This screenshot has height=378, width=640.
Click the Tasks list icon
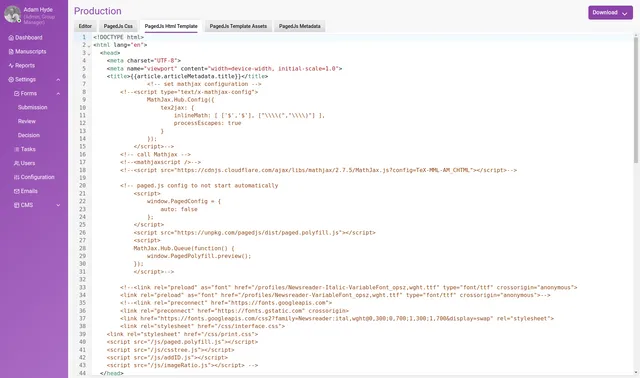17,149
